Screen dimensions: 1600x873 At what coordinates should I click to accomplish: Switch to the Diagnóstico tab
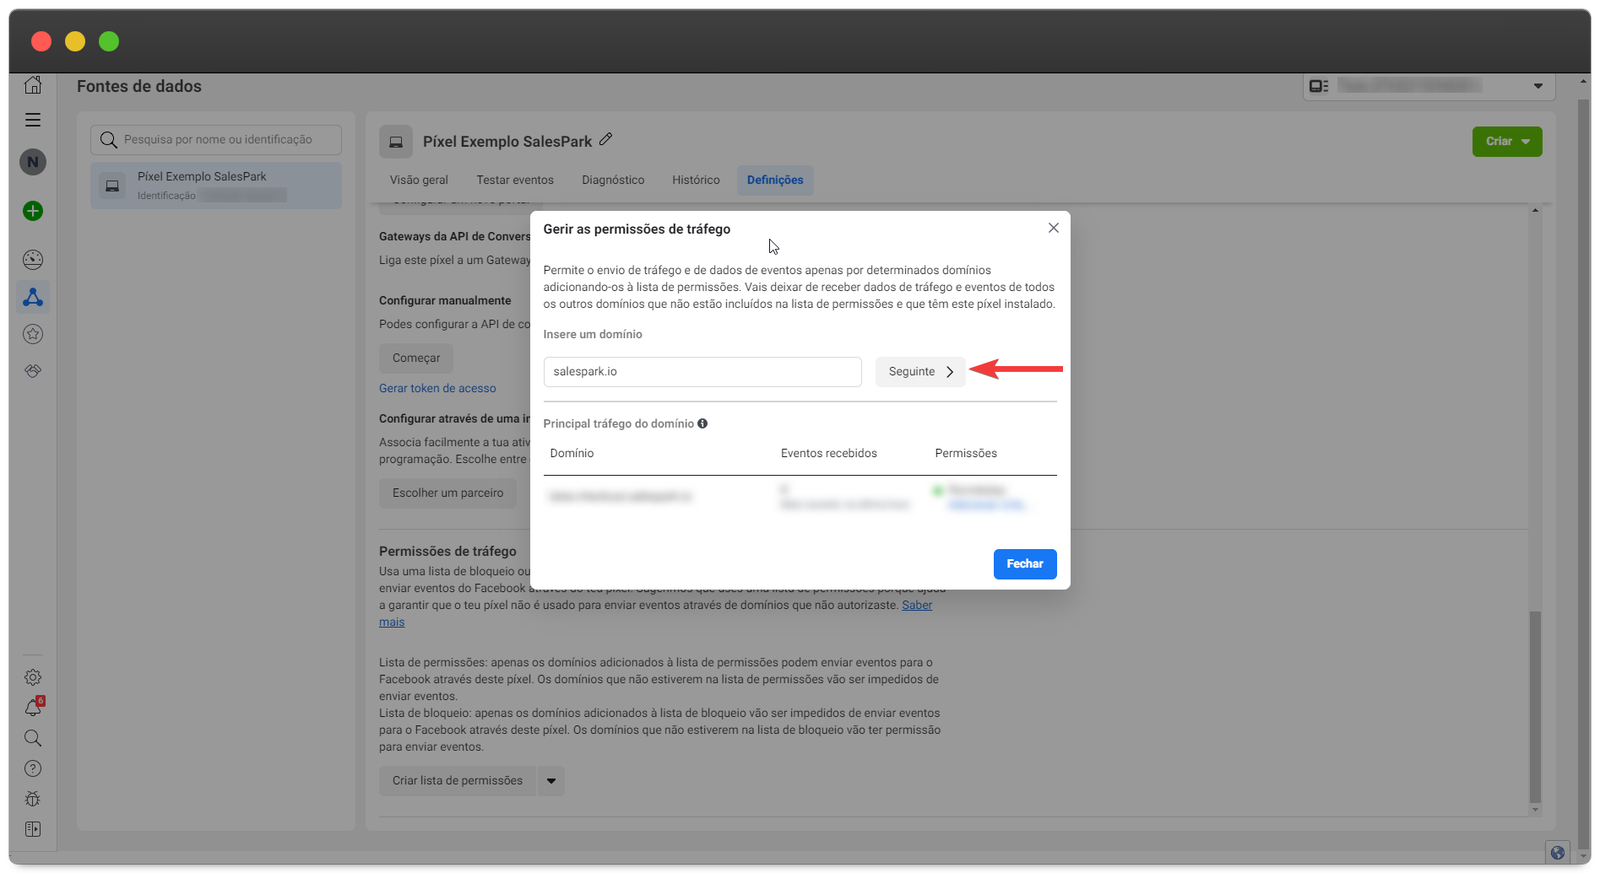tap(613, 180)
